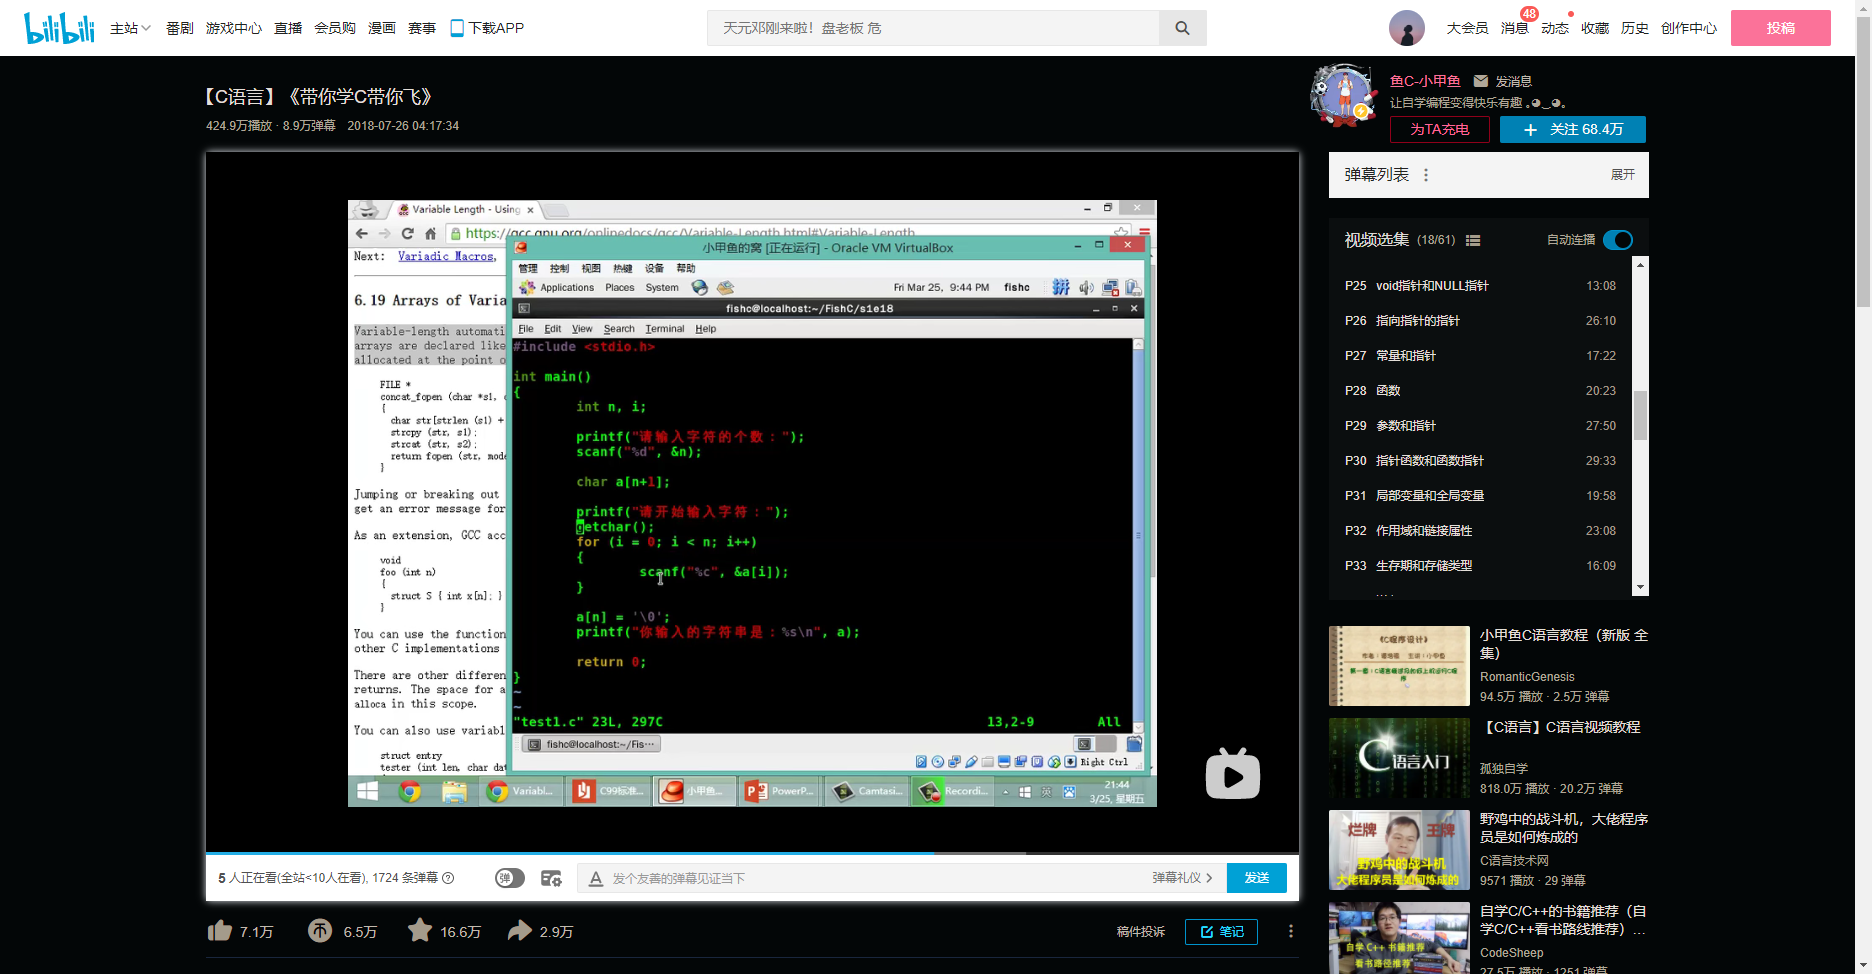Open the 弹幕礼仪 chevron link
The width and height of the screenshot is (1872, 974).
(1182, 878)
